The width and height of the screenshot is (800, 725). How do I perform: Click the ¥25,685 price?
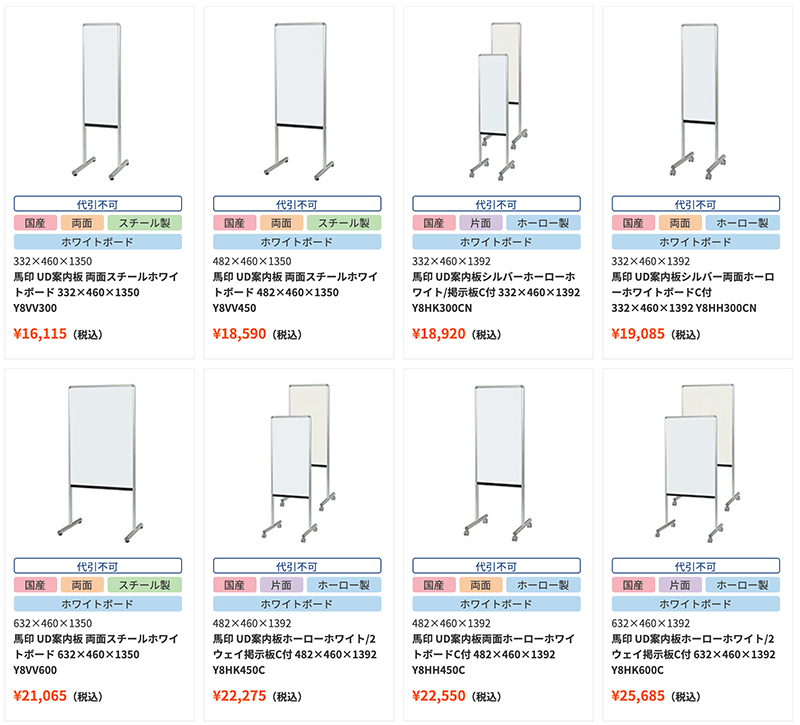click(638, 696)
